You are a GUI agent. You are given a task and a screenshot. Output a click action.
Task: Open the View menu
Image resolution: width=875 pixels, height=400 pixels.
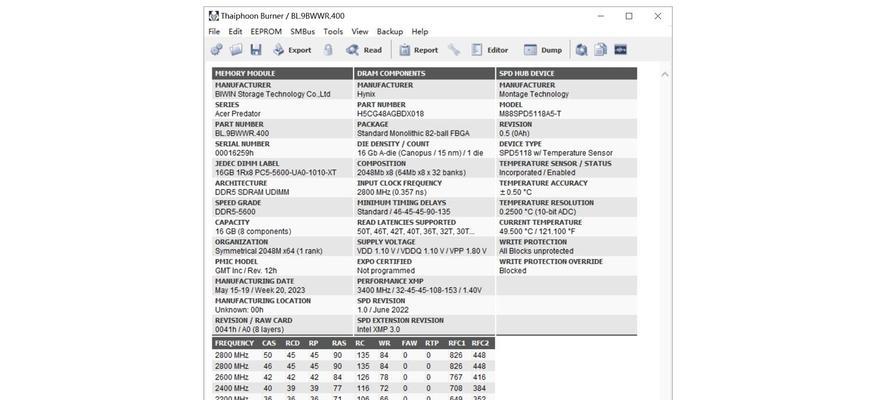point(360,32)
